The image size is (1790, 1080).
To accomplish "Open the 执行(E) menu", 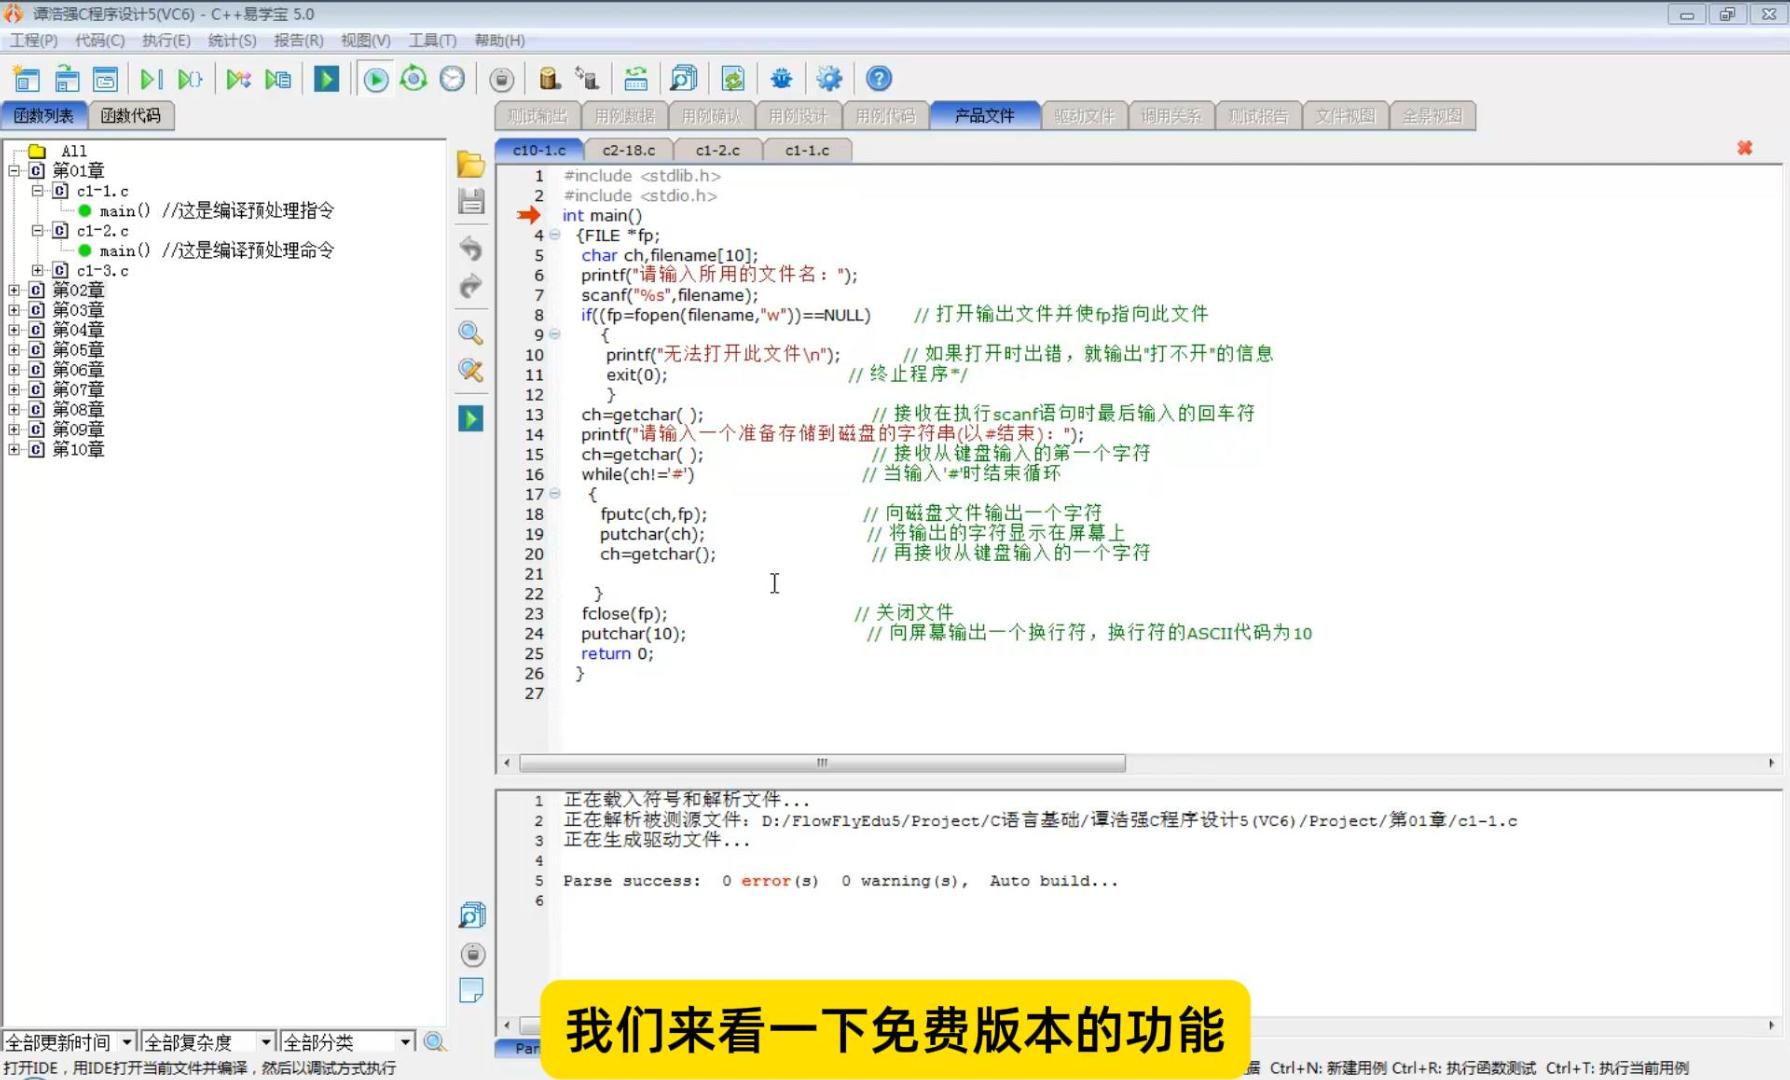I will click(166, 40).
